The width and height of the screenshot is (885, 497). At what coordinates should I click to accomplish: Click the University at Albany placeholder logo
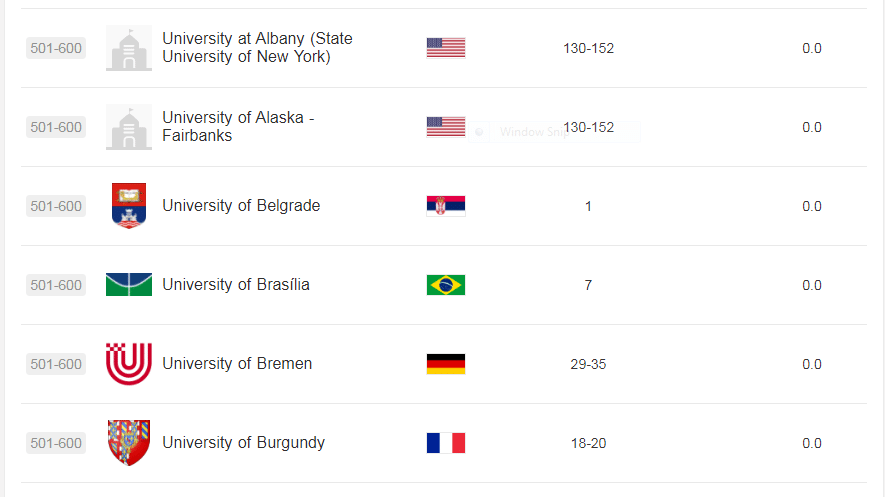129,48
